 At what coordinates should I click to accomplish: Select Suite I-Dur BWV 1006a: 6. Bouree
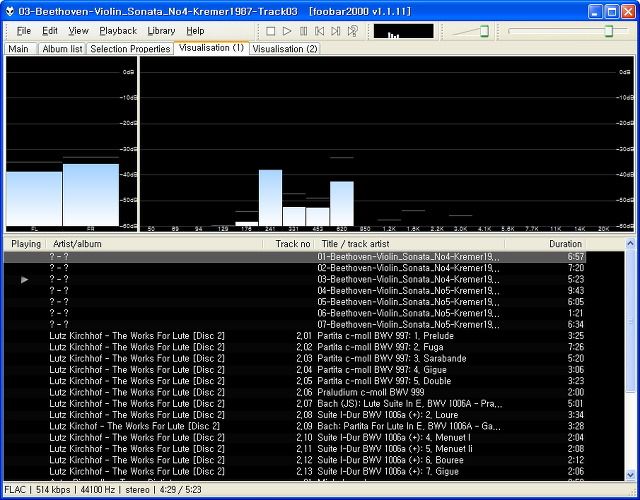pos(295,460)
